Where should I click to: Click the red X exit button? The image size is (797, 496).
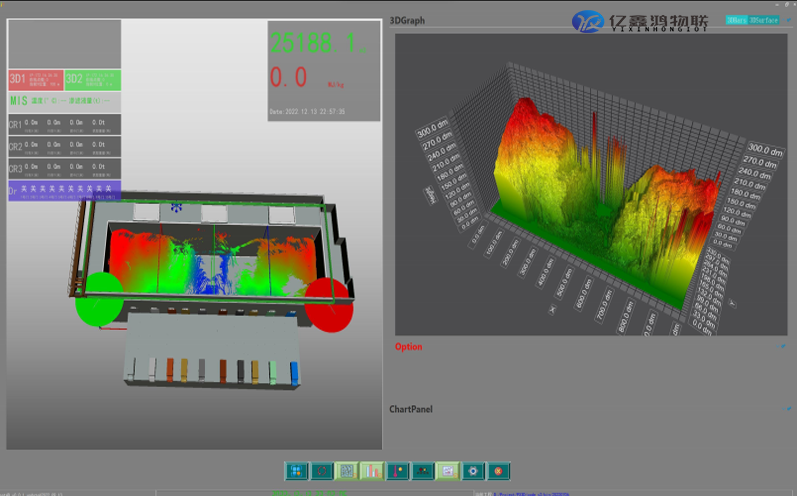tap(498, 471)
